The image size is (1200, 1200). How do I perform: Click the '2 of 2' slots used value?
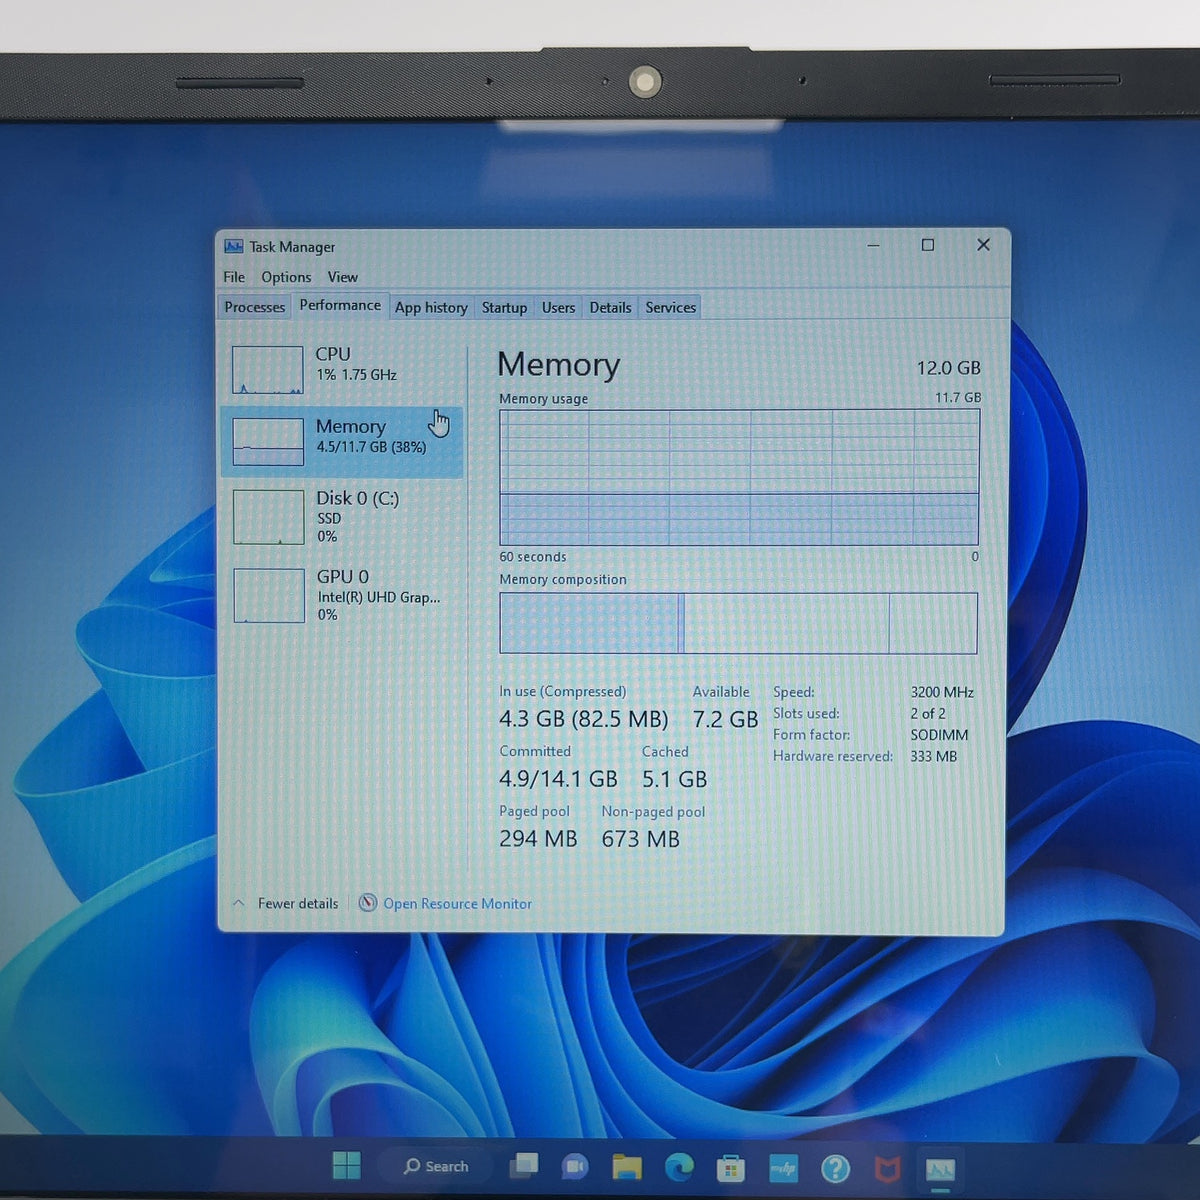[927, 713]
